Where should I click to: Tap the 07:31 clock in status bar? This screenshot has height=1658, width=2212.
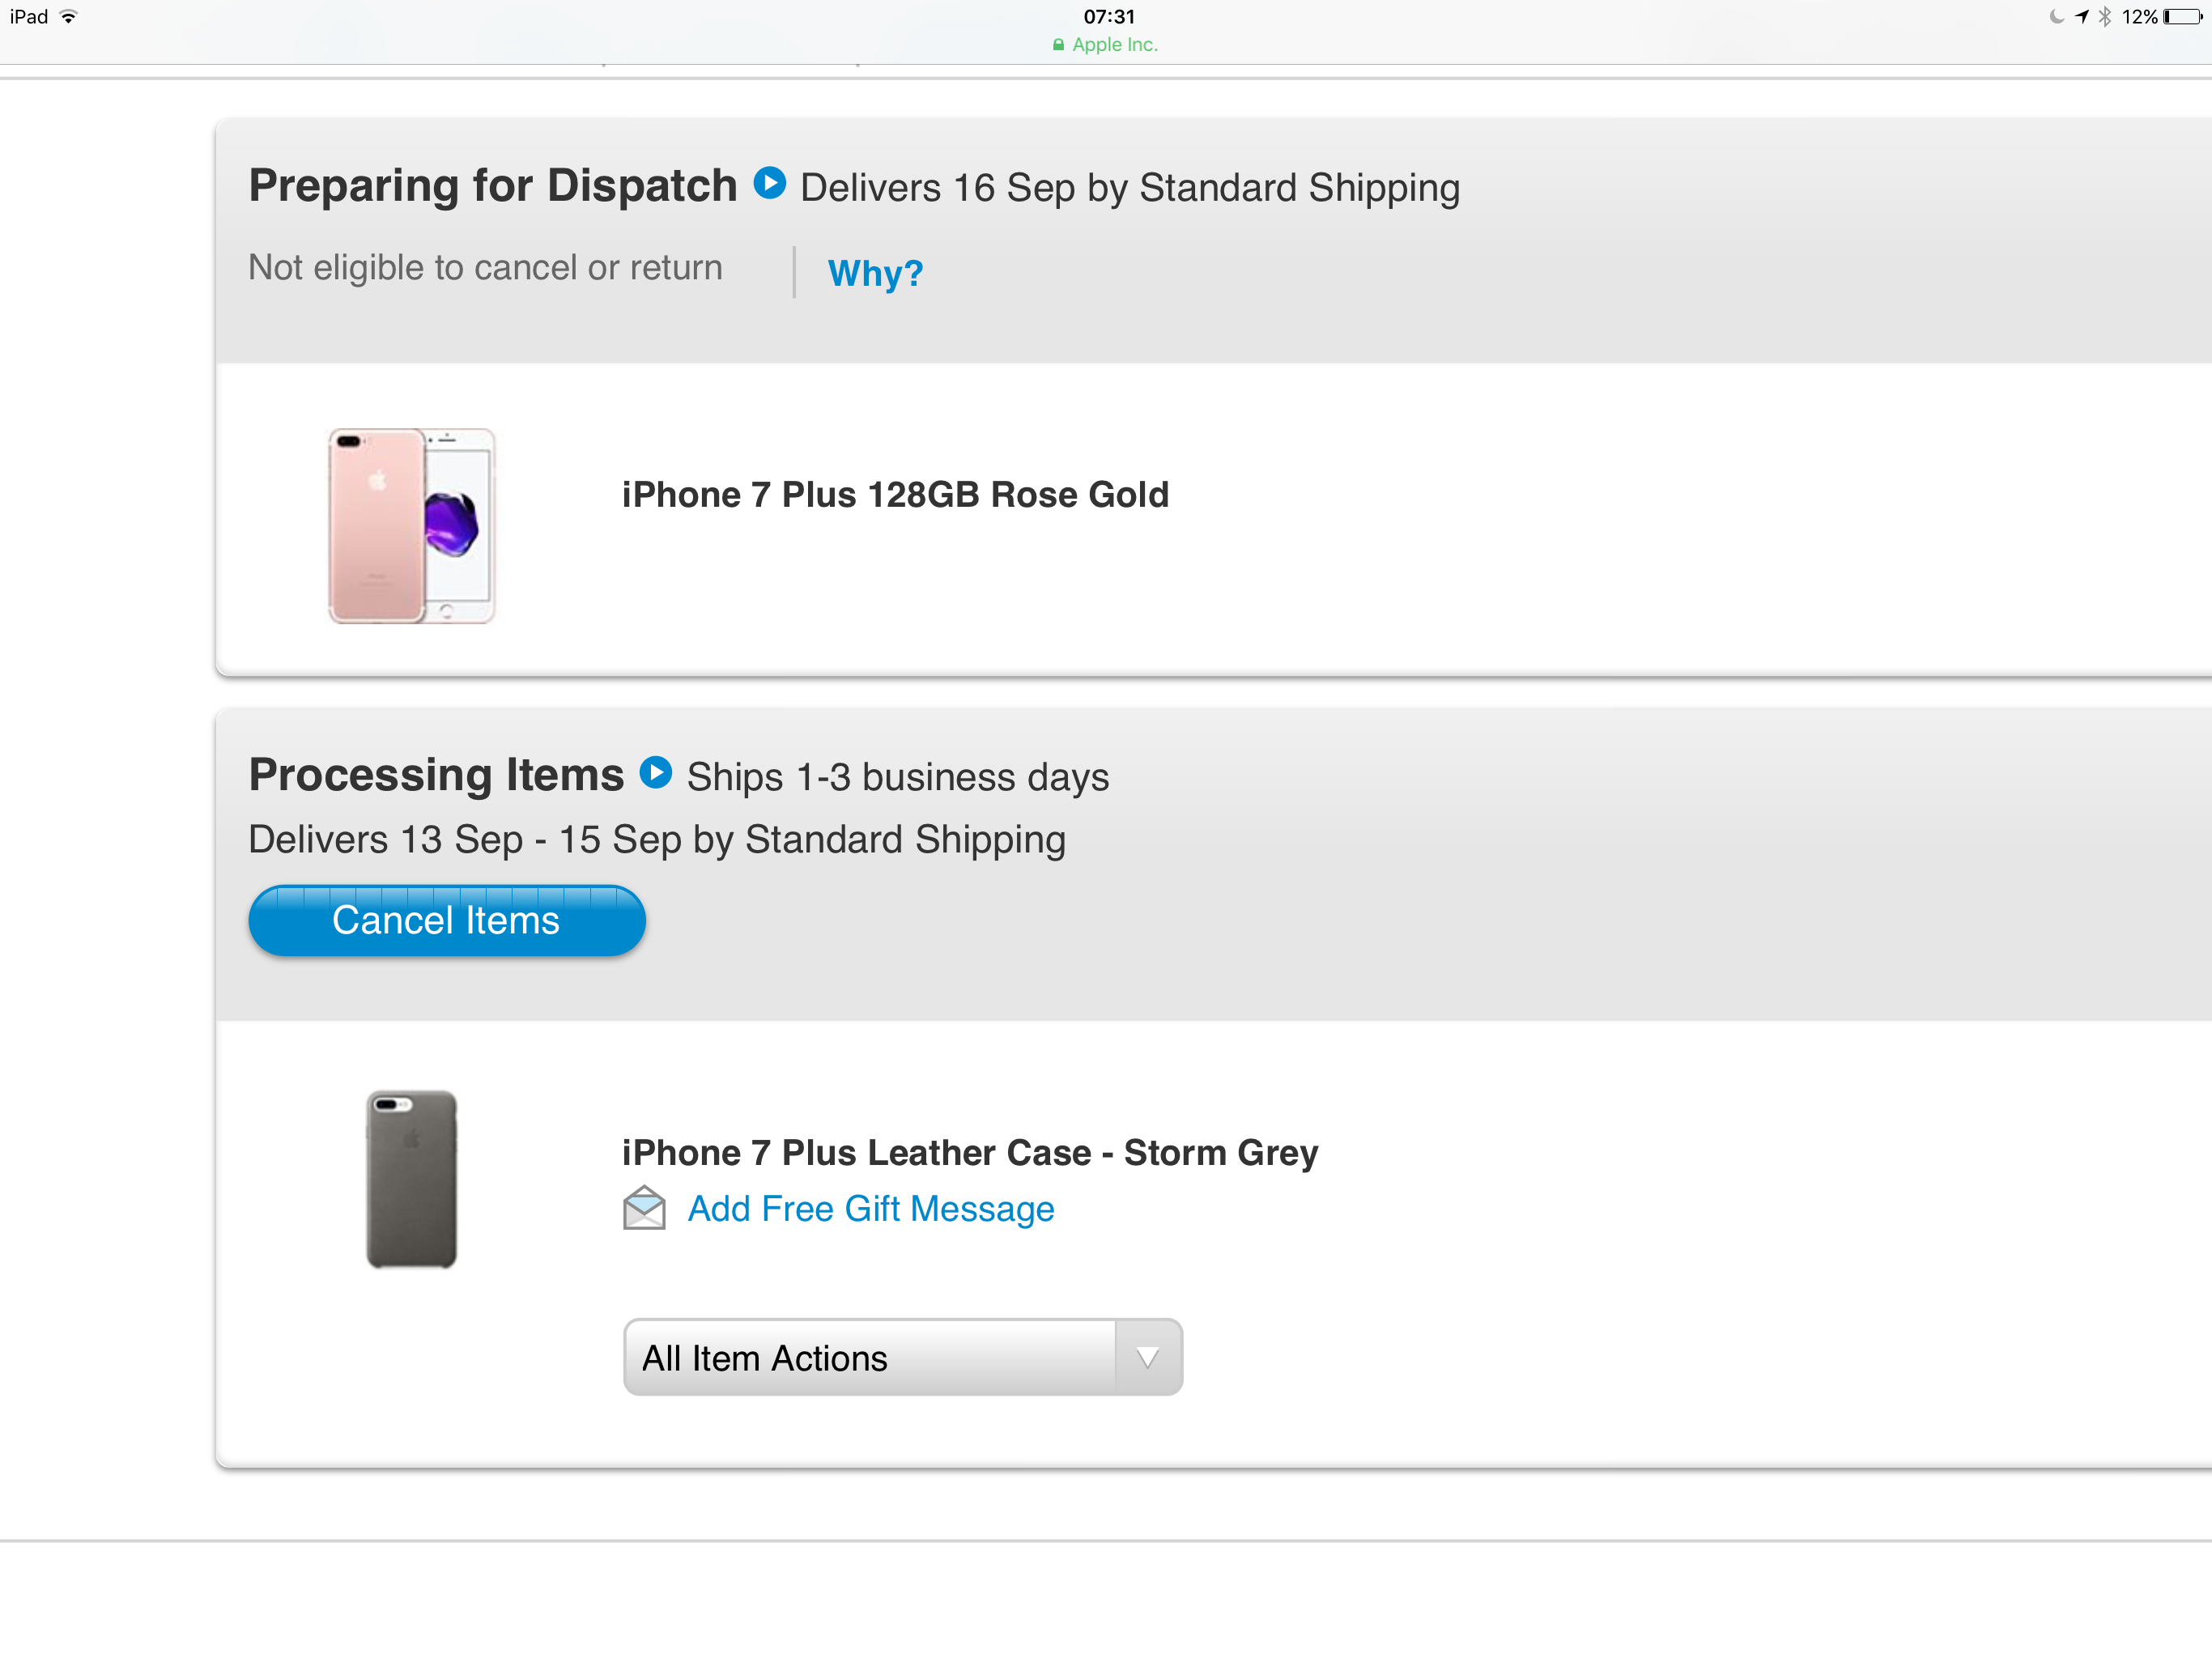click(x=1108, y=17)
